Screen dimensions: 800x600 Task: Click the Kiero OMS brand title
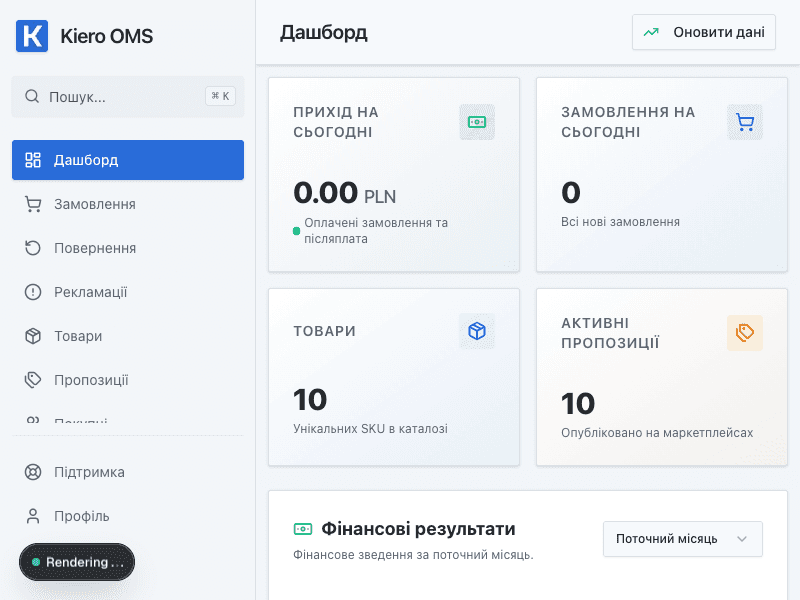(x=107, y=36)
